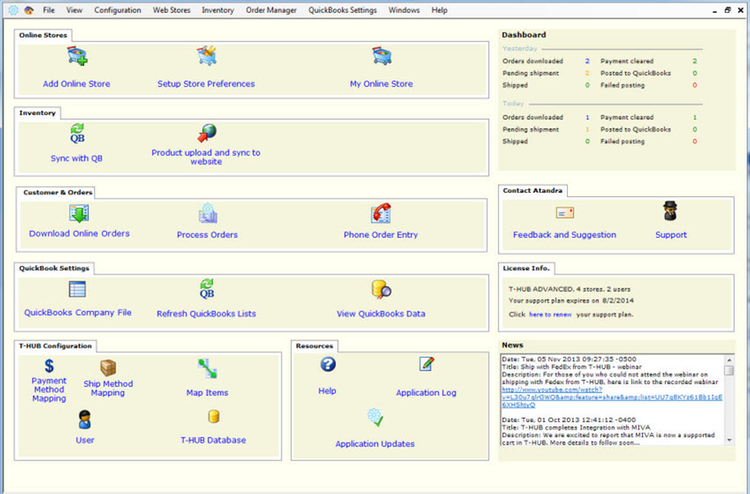Viewport: 750px width, 494px height.
Task: Click the News scrollbar down arrow
Action: [x=729, y=440]
